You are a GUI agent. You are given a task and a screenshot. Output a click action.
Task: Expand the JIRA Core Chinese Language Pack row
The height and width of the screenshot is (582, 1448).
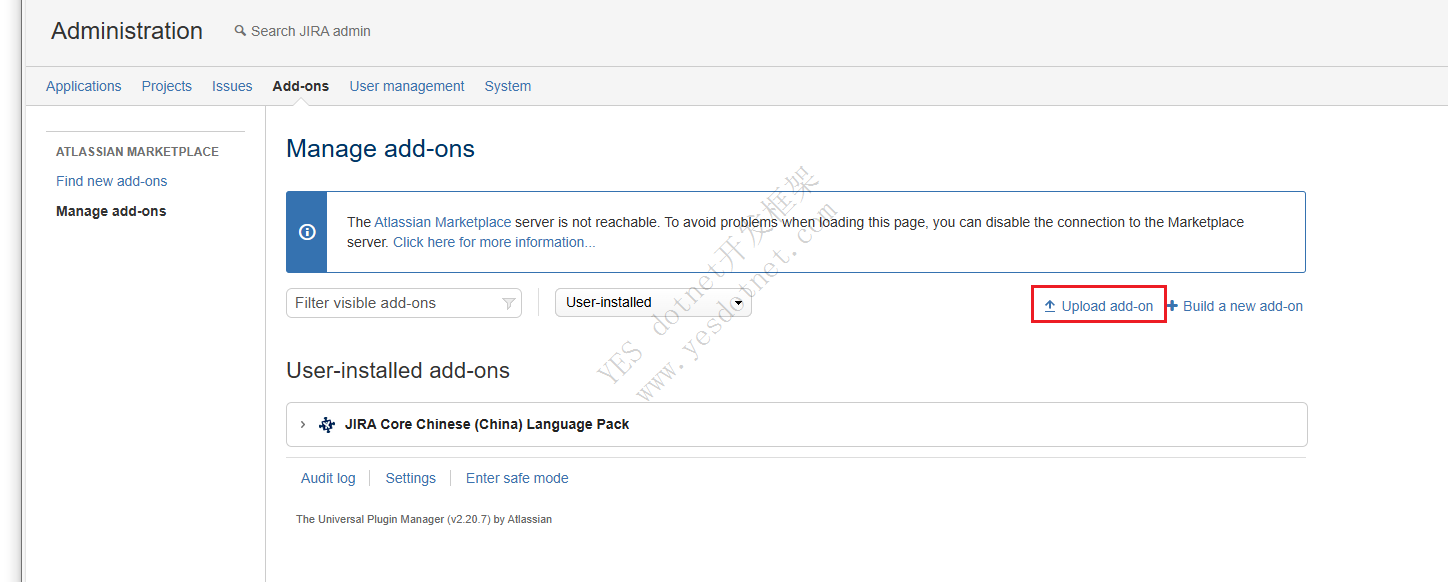click(x=303, y=424)
